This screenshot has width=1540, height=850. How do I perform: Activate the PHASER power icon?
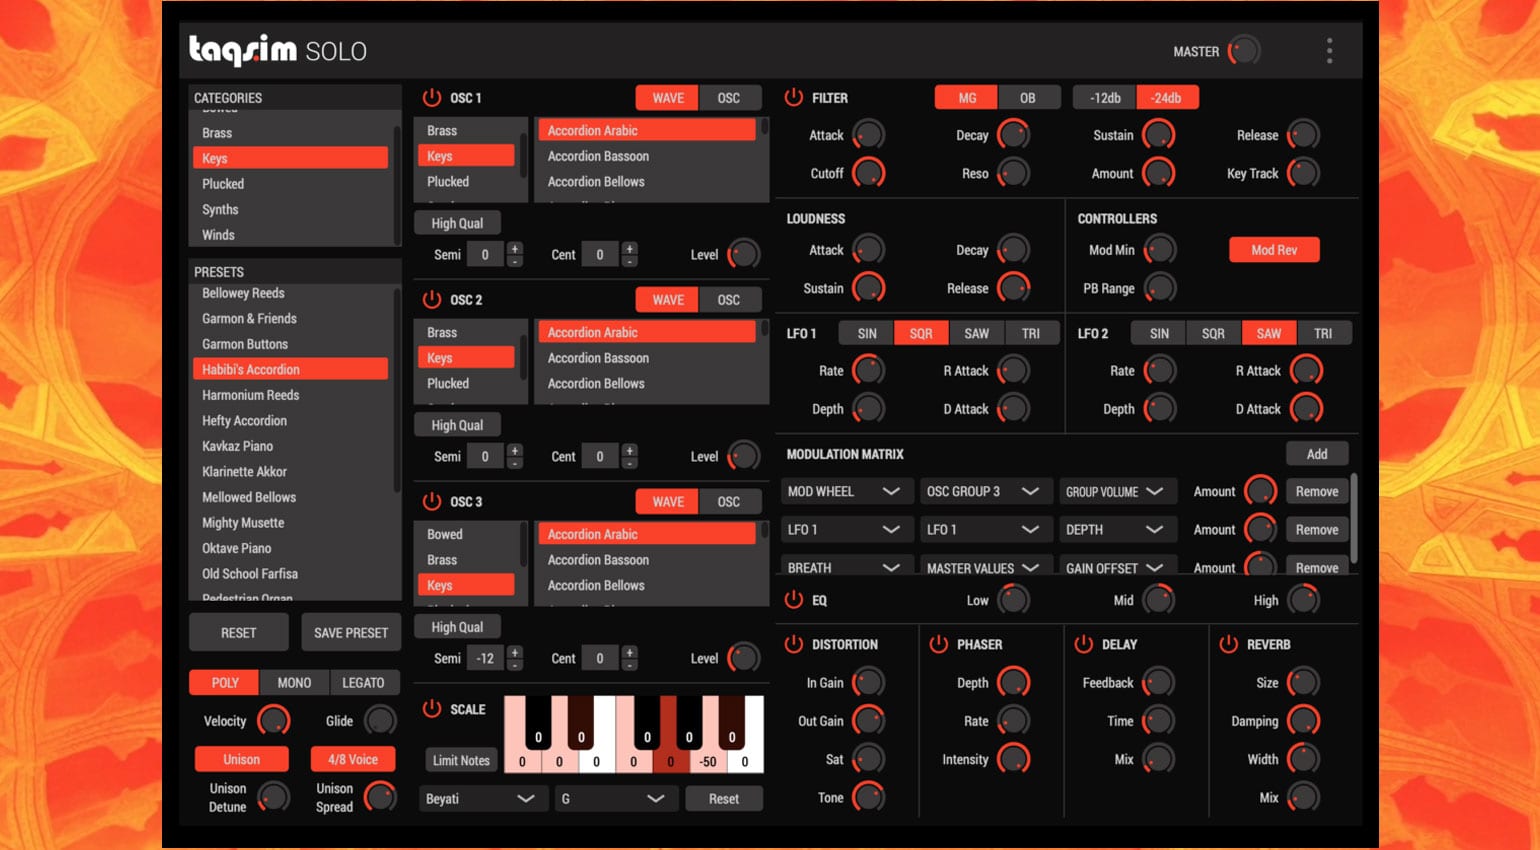tap(940, 644)
